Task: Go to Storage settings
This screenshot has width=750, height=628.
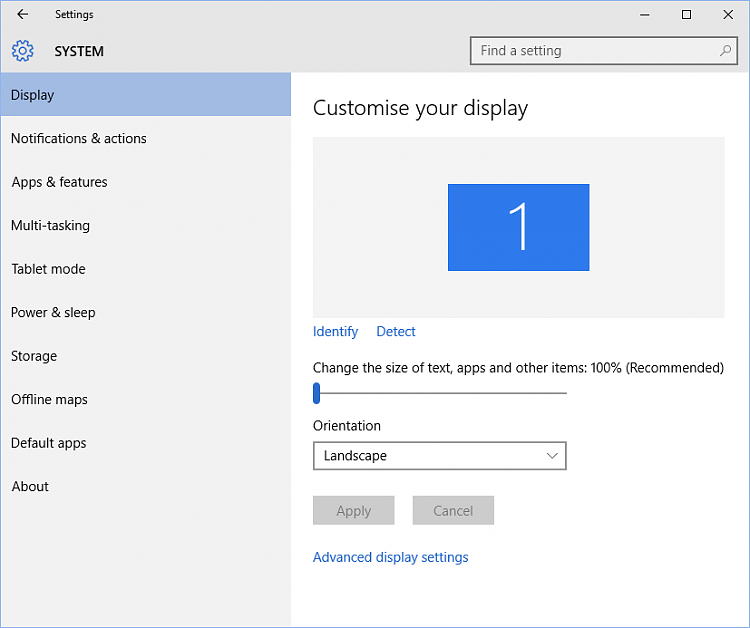Action: [145, 356]
